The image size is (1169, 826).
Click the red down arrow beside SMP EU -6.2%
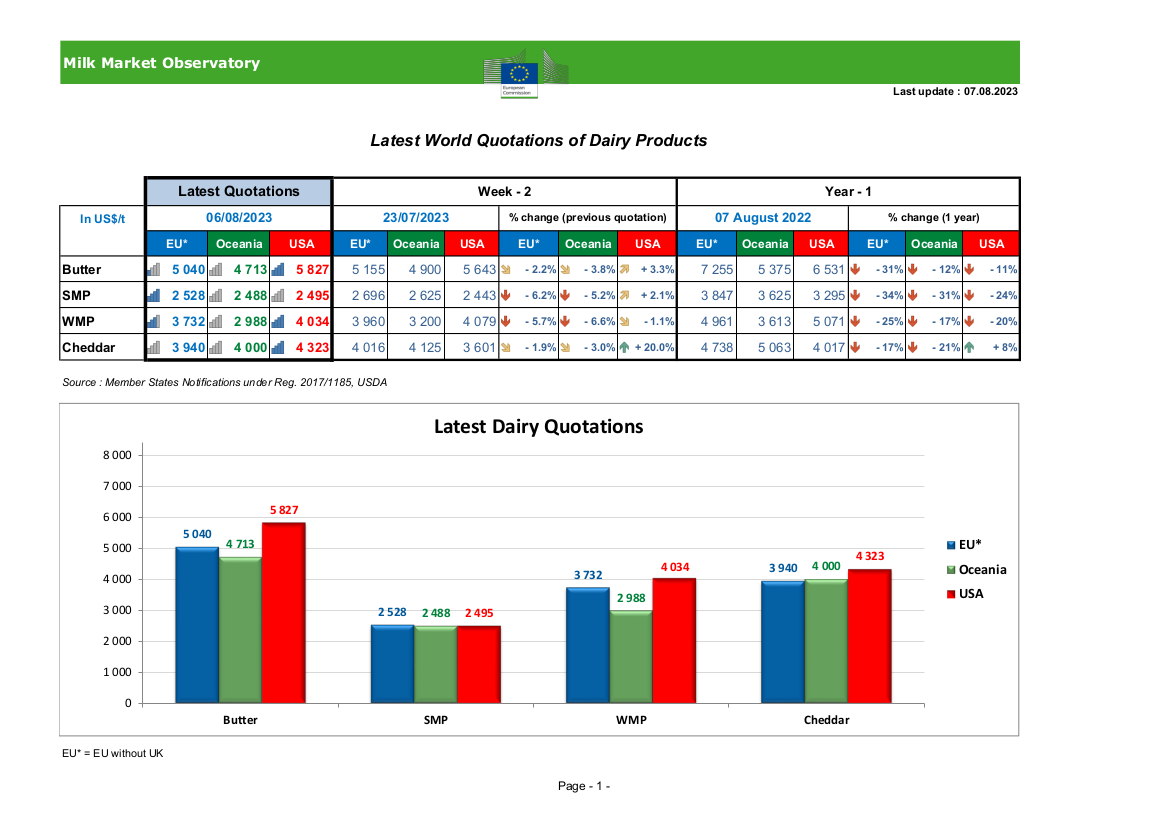pyautogui.click(x=505, y=296)
